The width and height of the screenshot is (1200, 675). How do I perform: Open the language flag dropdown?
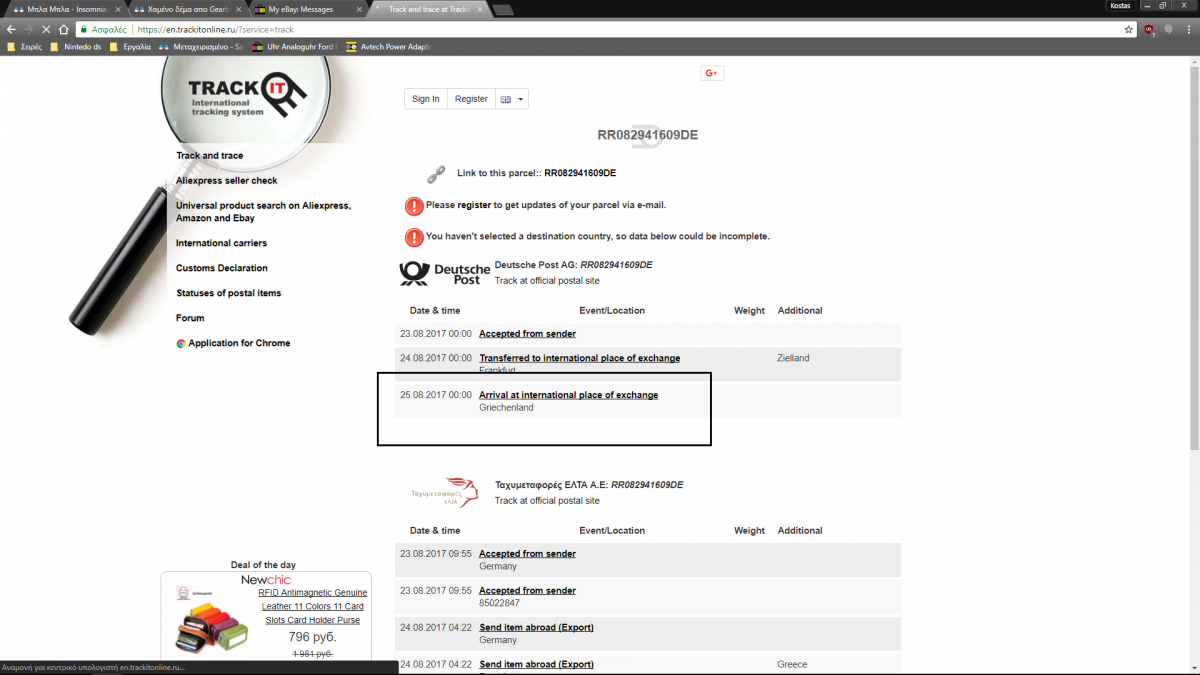pos(512,99)
